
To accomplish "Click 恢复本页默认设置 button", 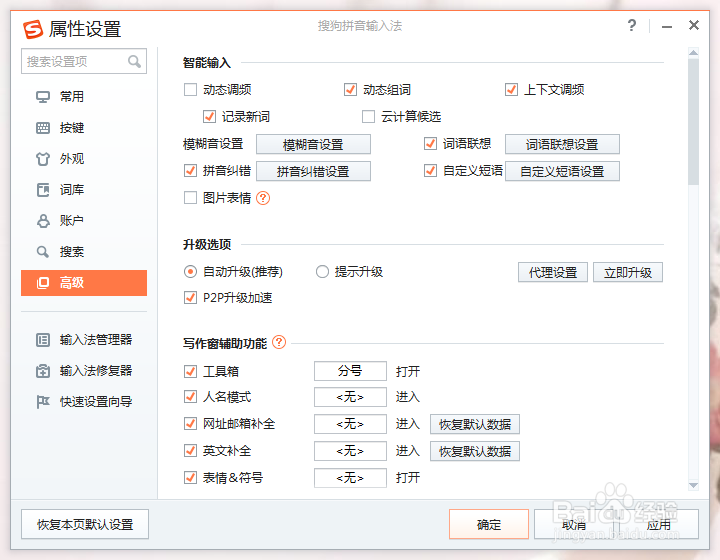I will pos(85,524).
